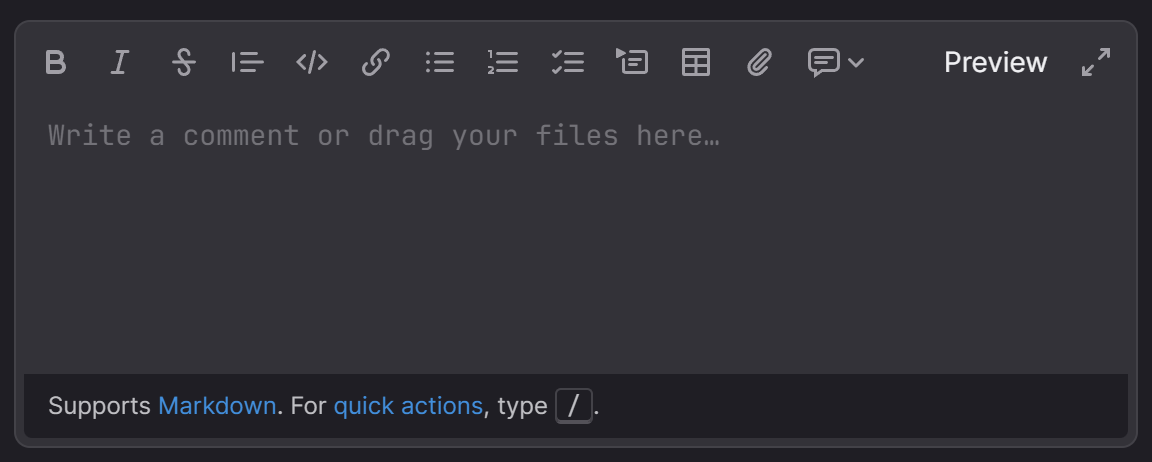Open the quick actions link
Image resolution: width=1152 pixels, height=462 pixels.
408,406
